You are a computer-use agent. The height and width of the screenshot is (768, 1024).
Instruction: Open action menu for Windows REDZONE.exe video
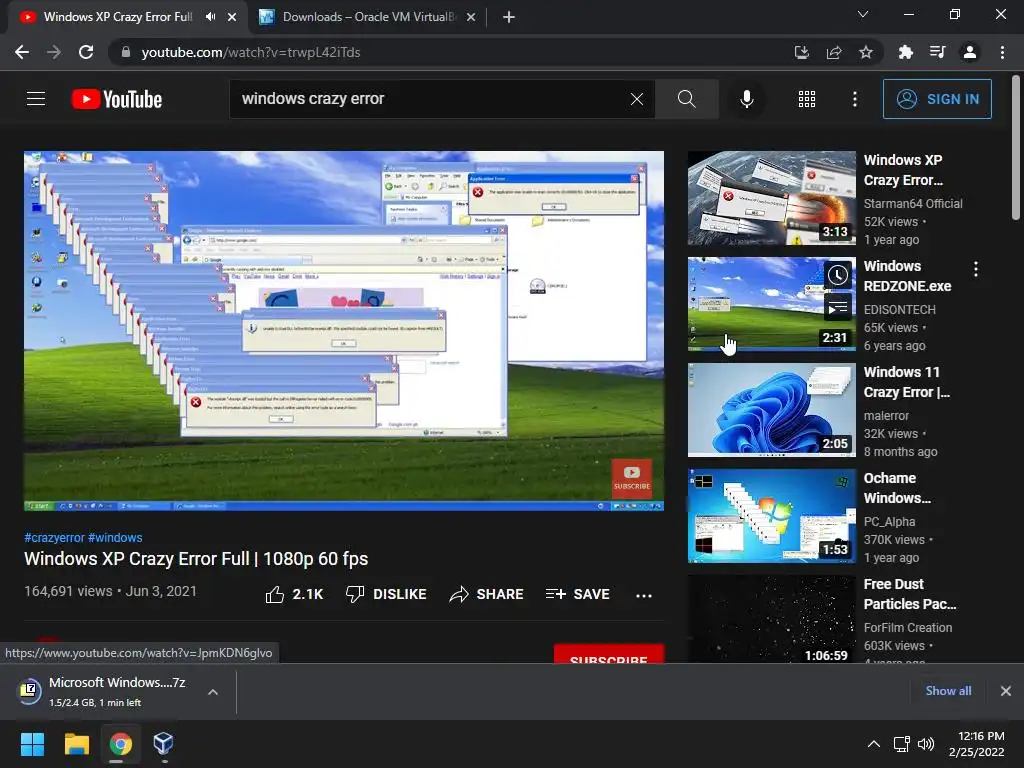tap(976, 269)
